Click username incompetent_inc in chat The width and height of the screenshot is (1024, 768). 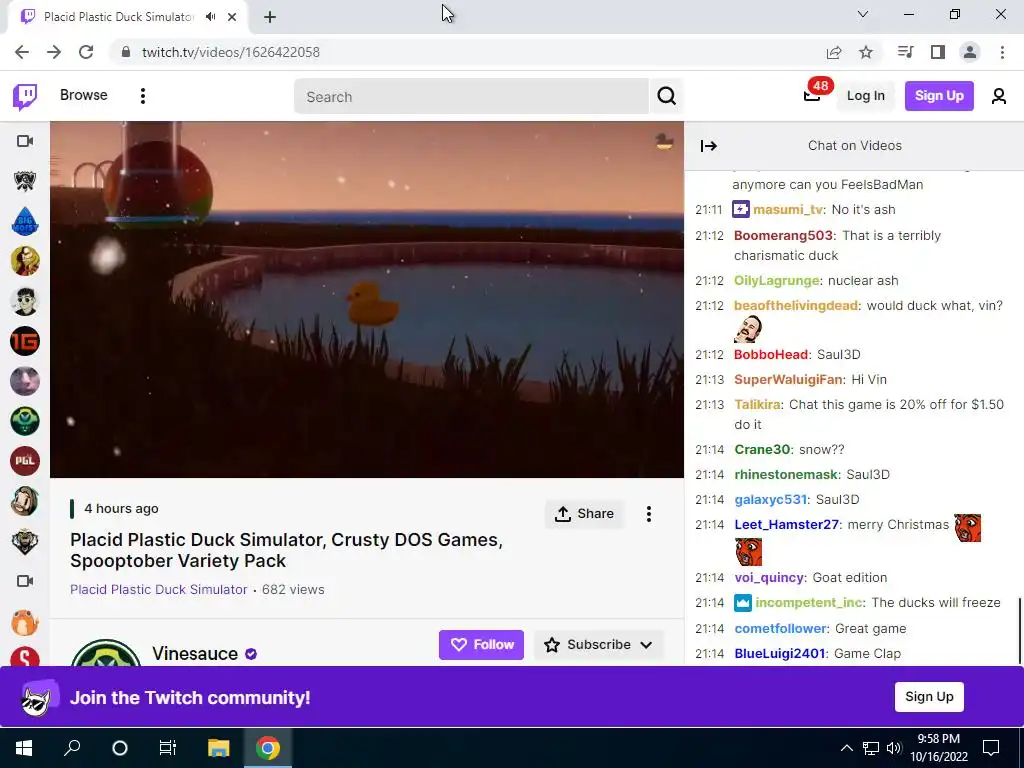coord(810,603)
